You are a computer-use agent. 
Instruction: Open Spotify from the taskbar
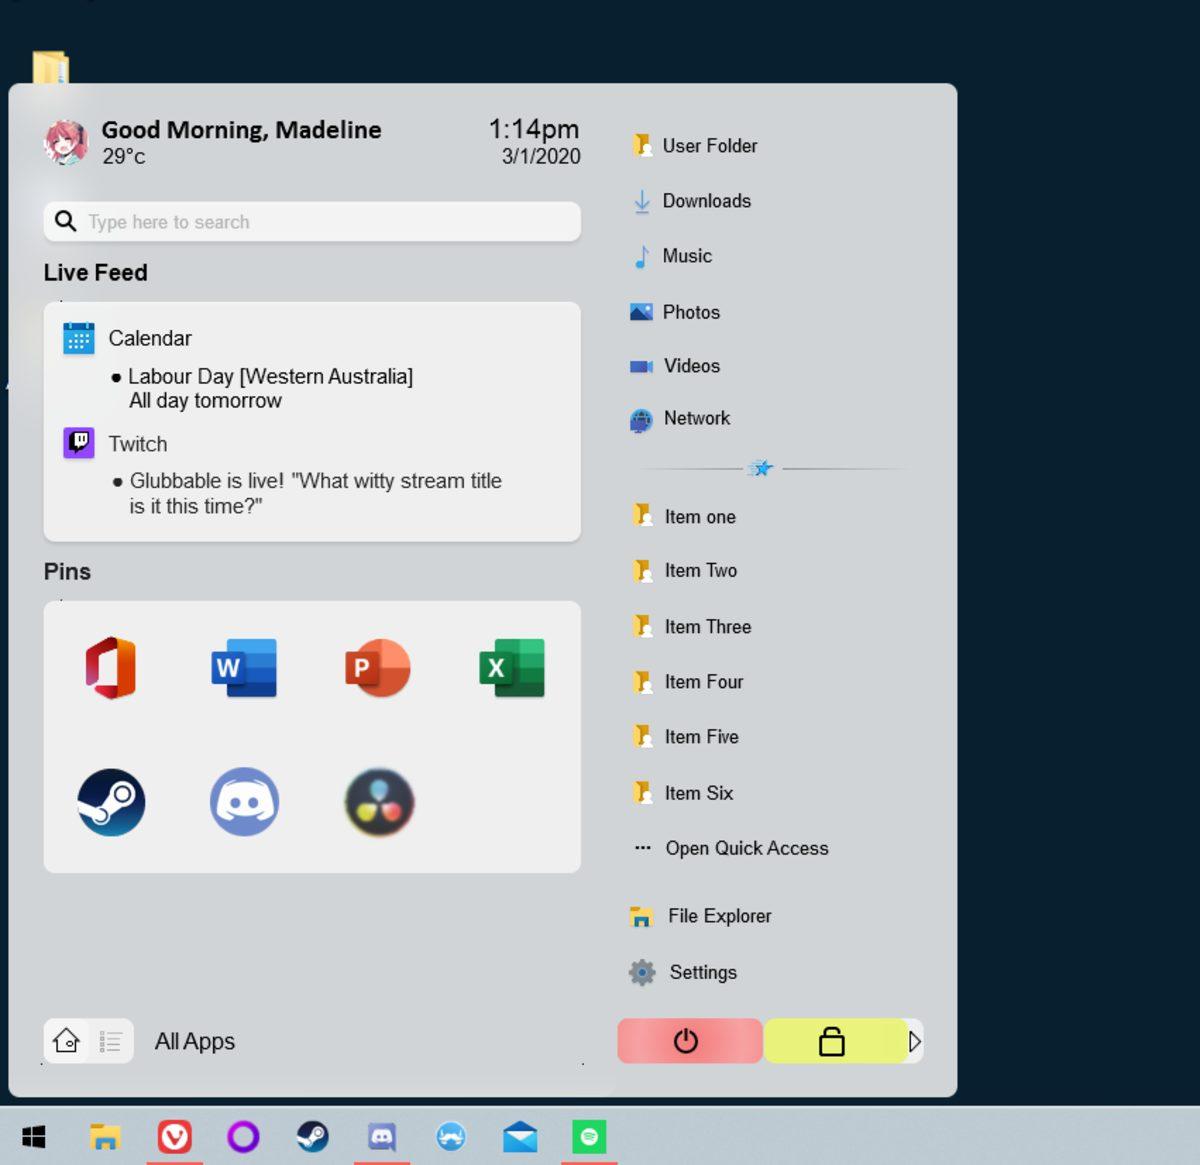[x=588, y=1137]
